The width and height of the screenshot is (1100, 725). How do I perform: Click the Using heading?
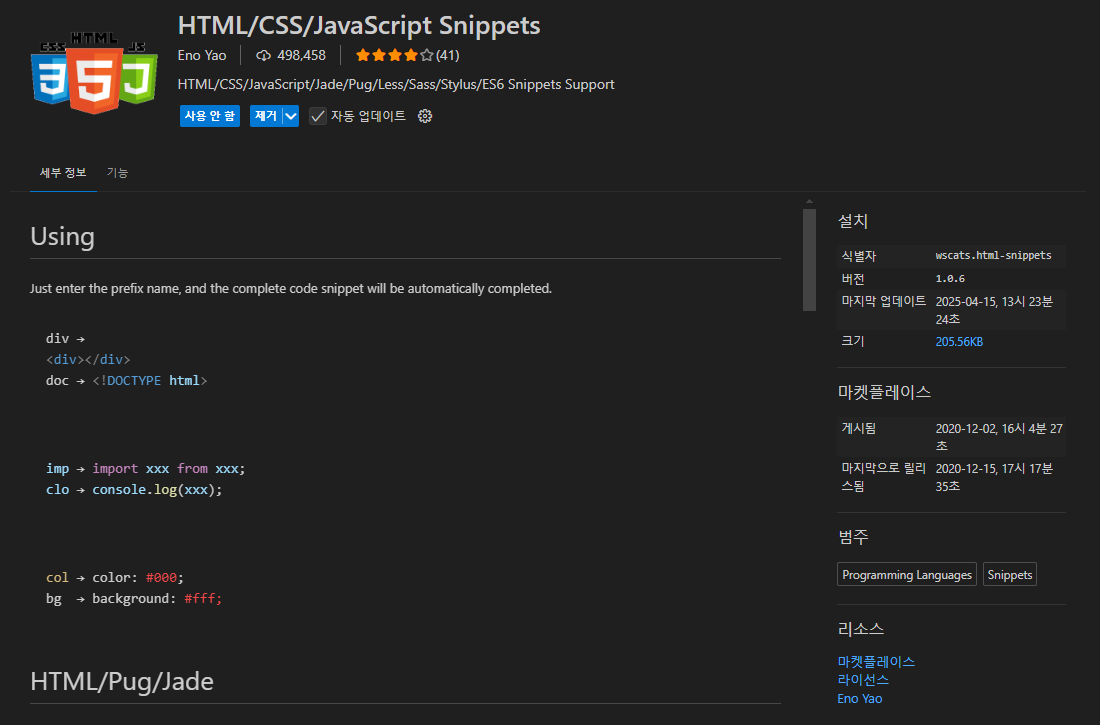(62, 237)
